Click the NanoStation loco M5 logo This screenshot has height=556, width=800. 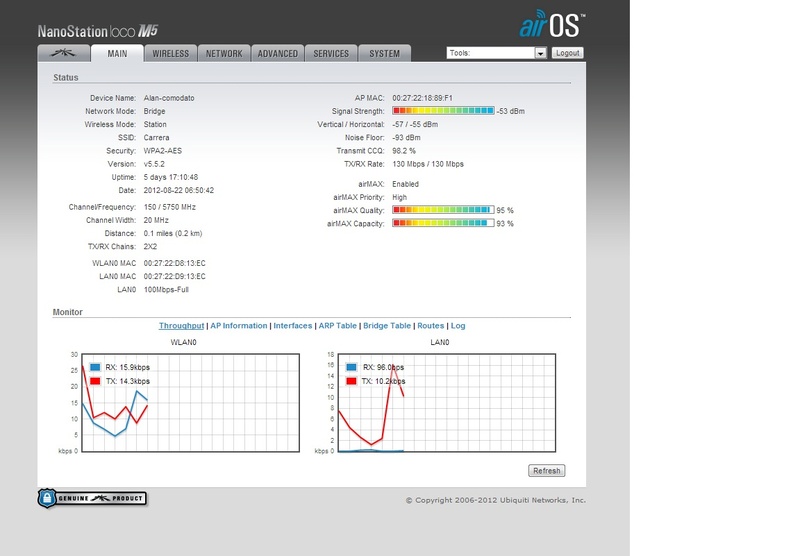click(x=98, y=31)
